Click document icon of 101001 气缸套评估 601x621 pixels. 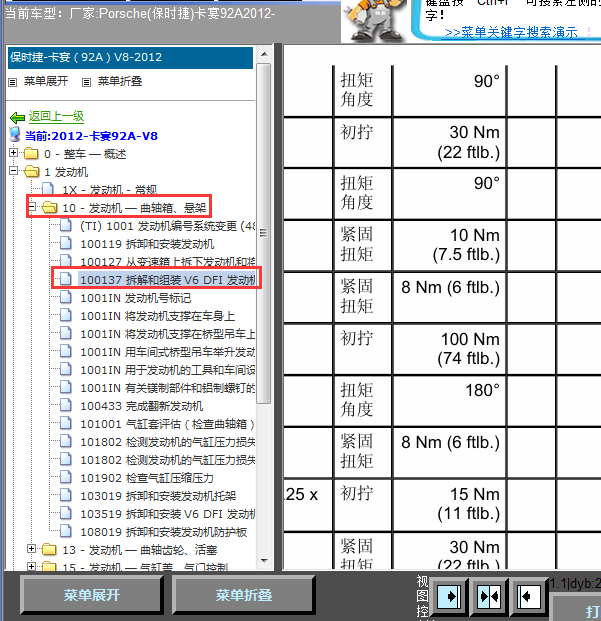pyautogui.click(x=66, y=423)
